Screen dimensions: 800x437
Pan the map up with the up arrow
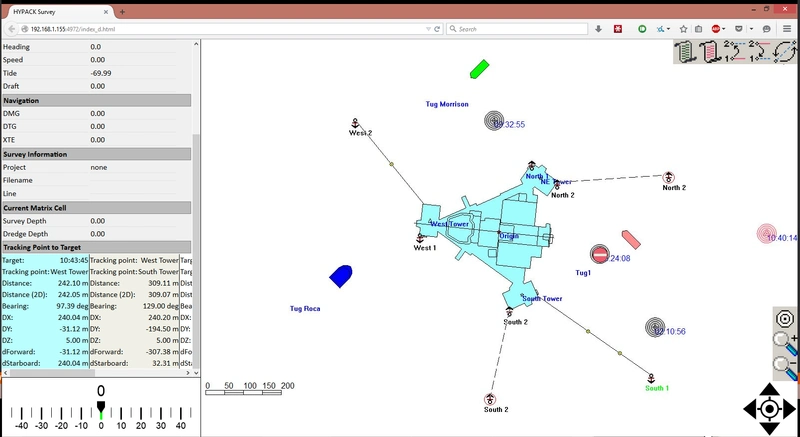[769, 390]
